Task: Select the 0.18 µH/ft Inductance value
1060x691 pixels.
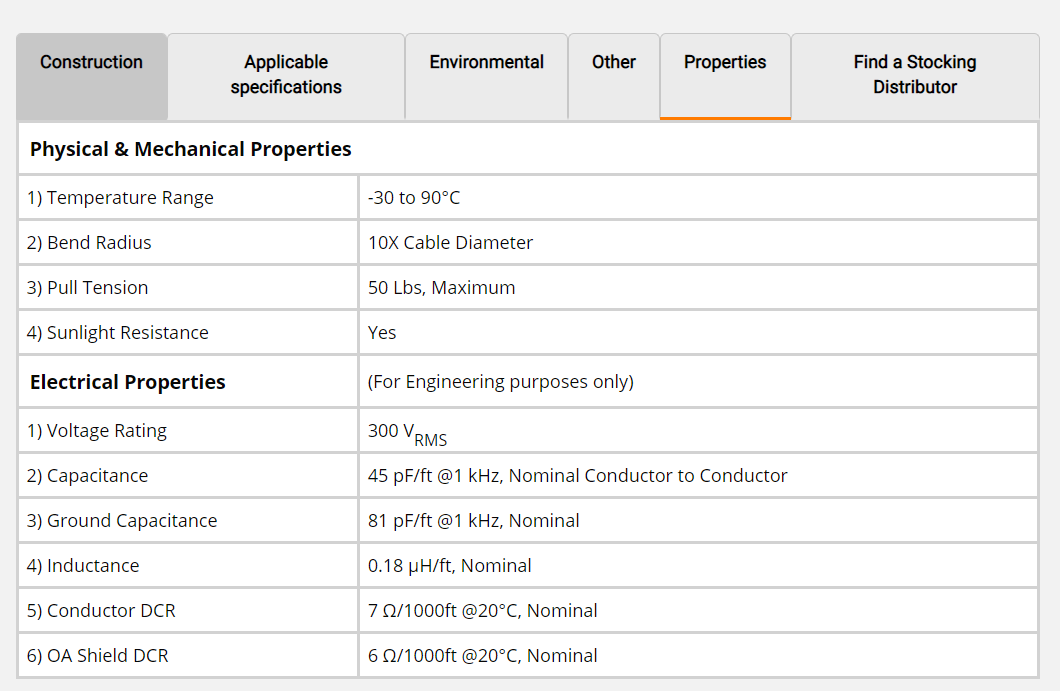Action: tap(449, 566)
